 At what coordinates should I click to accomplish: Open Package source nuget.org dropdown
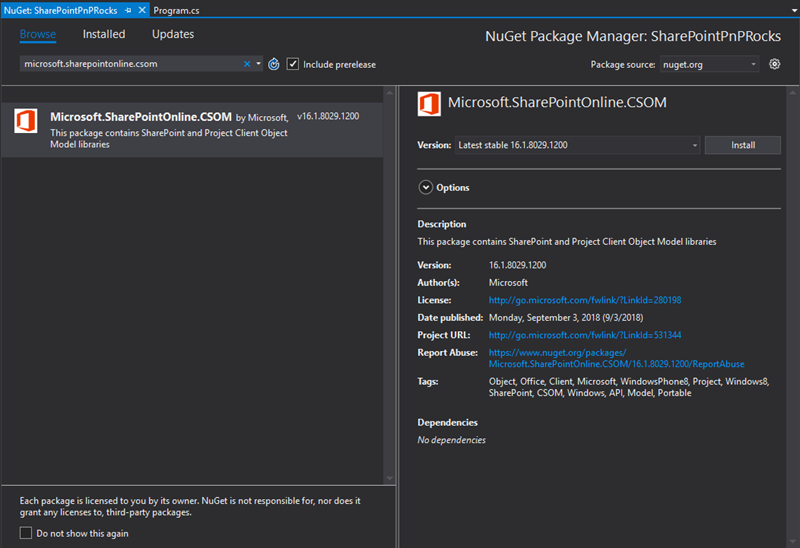[709, 64]
